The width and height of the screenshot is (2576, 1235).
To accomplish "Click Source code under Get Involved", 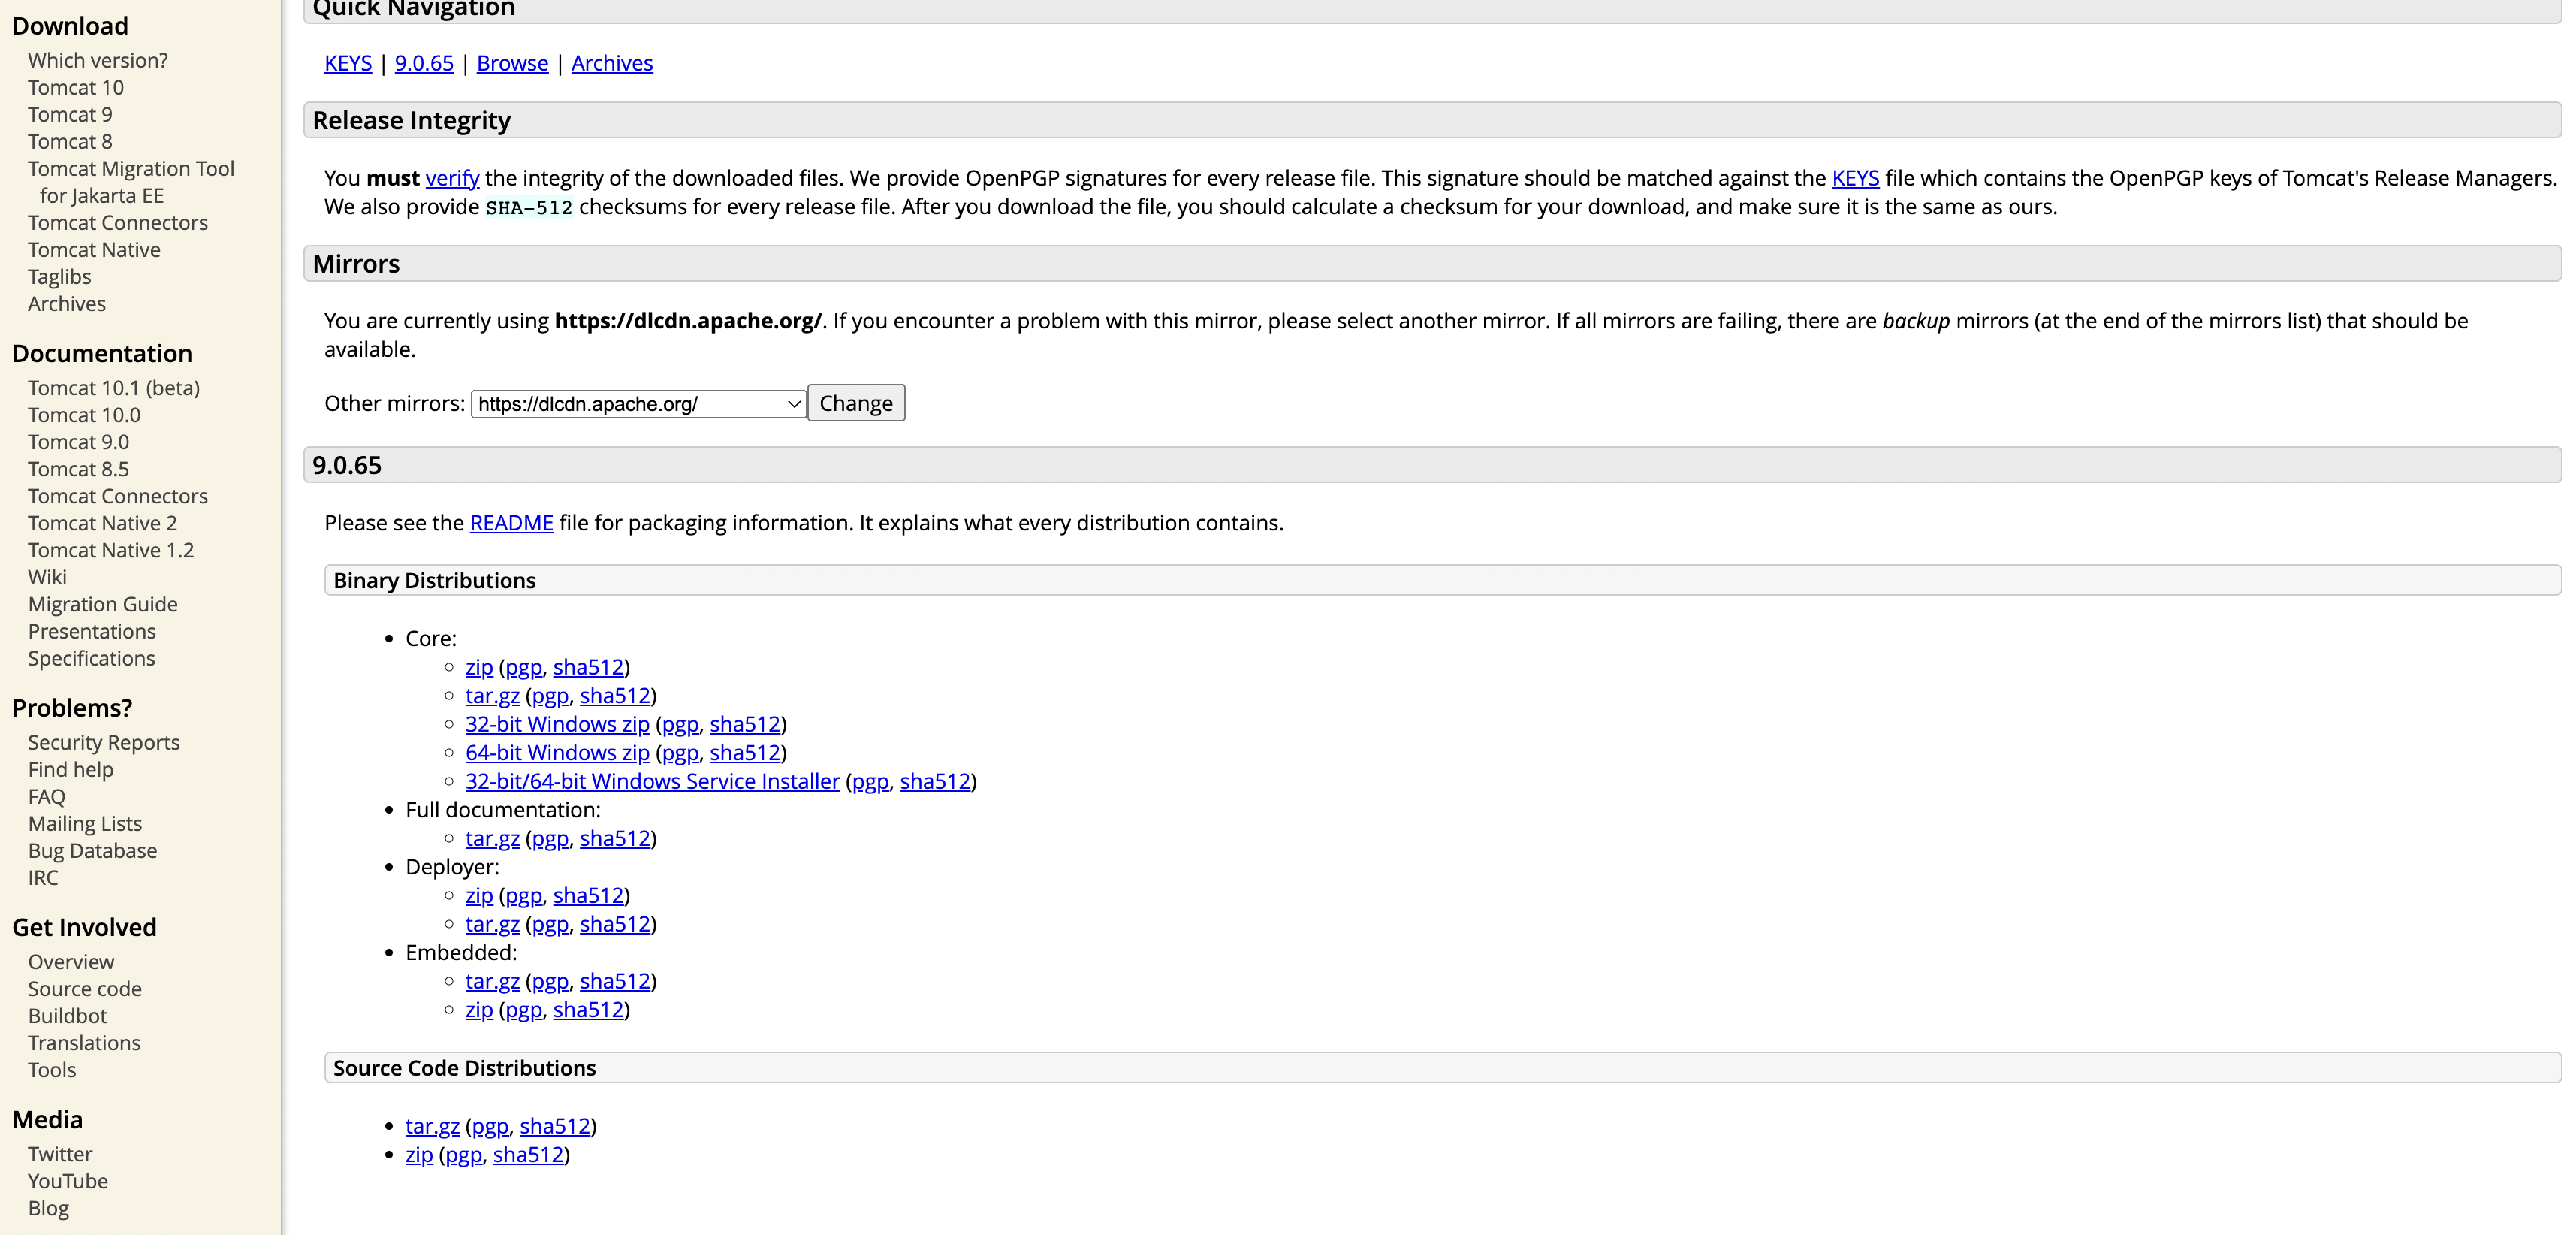I will tap(85, 989).
